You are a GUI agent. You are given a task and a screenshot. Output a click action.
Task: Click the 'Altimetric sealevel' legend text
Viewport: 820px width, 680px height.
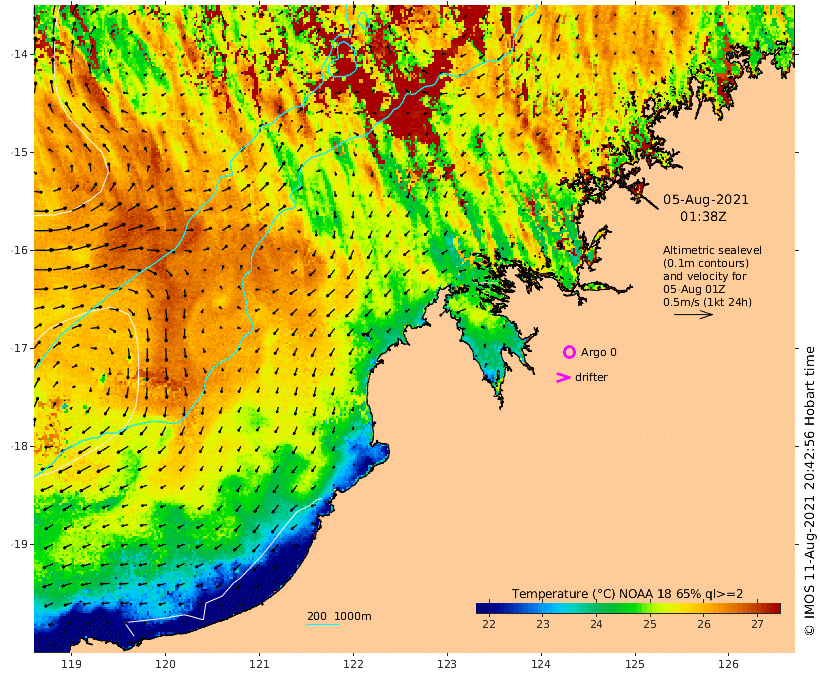click(712, 250)
